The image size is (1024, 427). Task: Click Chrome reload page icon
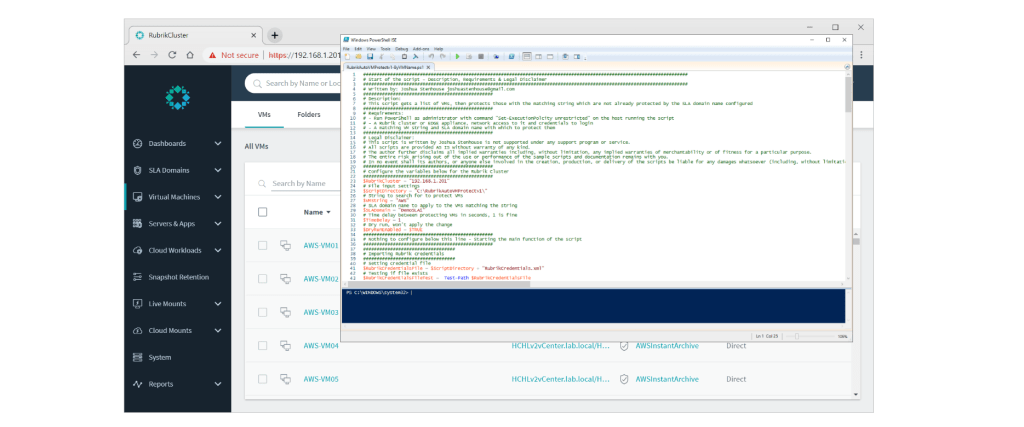(x=172, y=55)
